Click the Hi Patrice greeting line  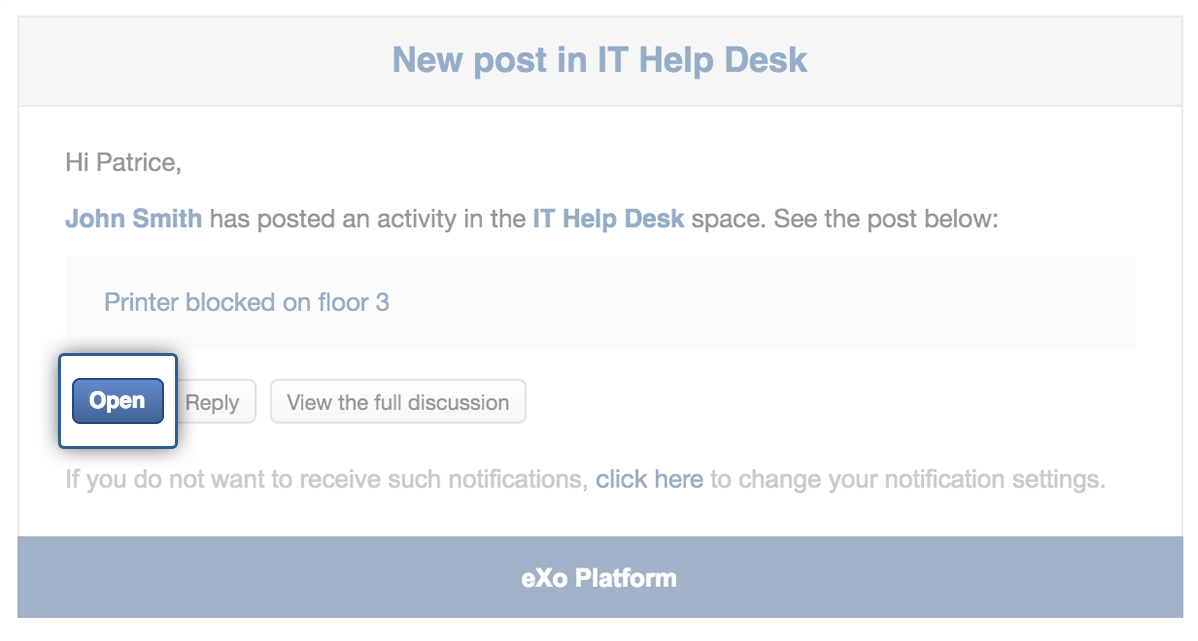click(x=123, y=163)
